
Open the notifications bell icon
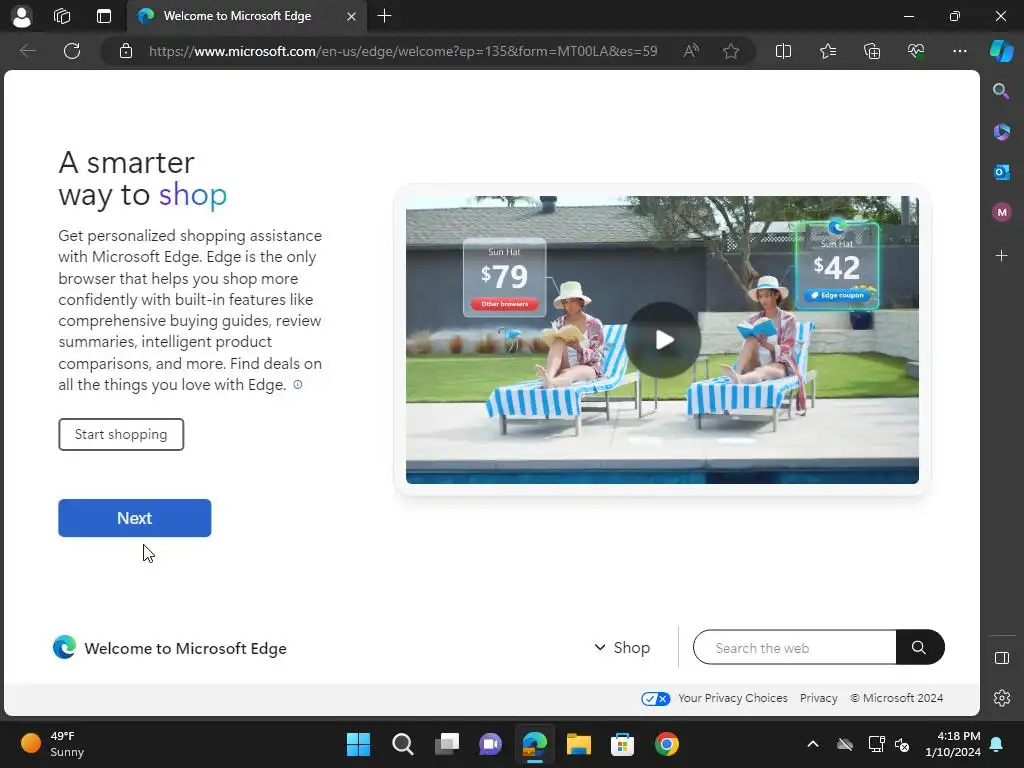[997, 744]
